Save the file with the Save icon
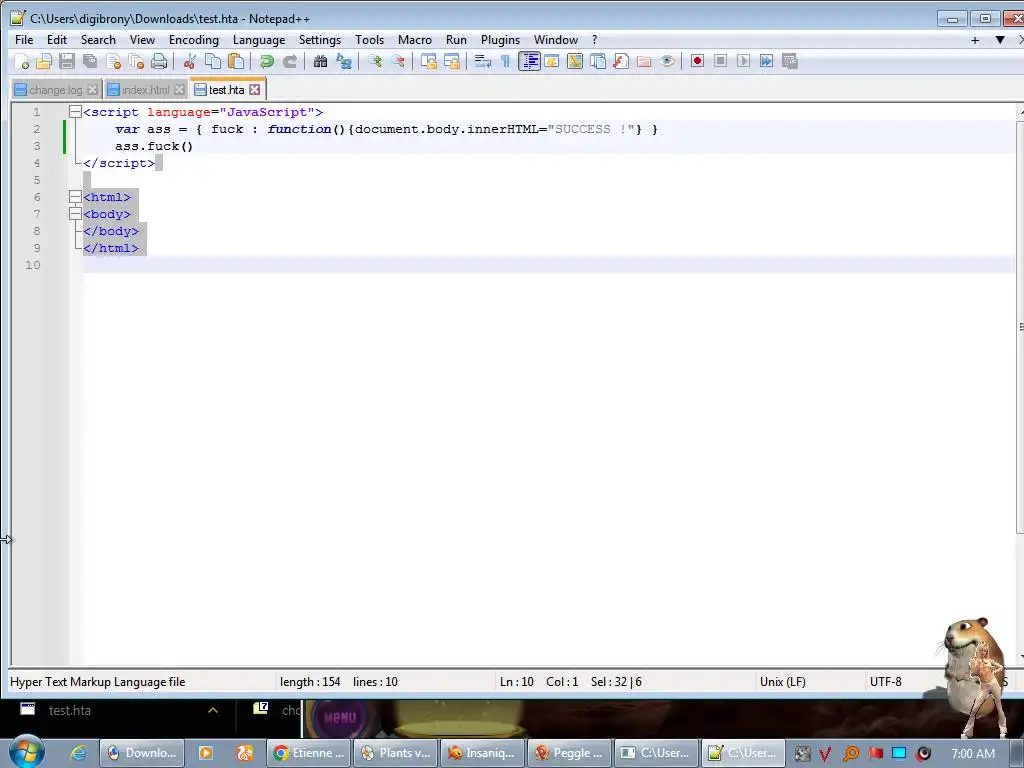 [x=67, y=61]
